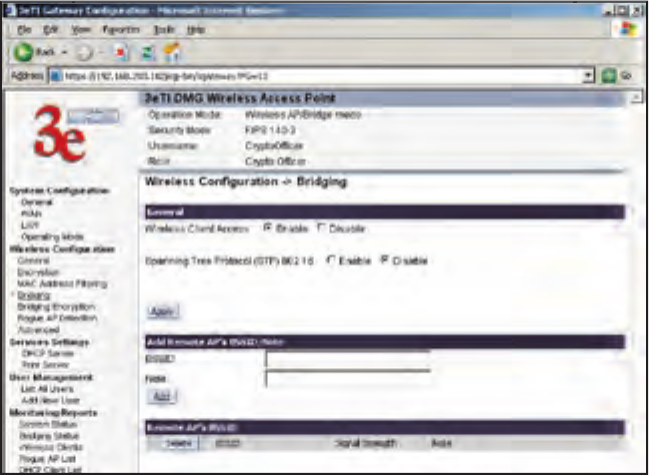
Task: Open Rogue AP List link
Action: pyautogui.click(x=47, y=458)
